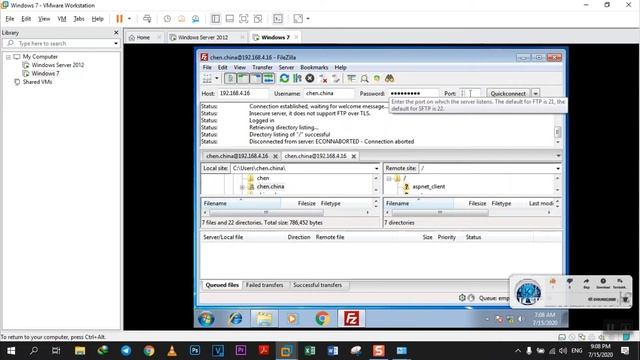Toggle directory comparison magnifier icon
640x360 pixels.
(x=364, y=78)
